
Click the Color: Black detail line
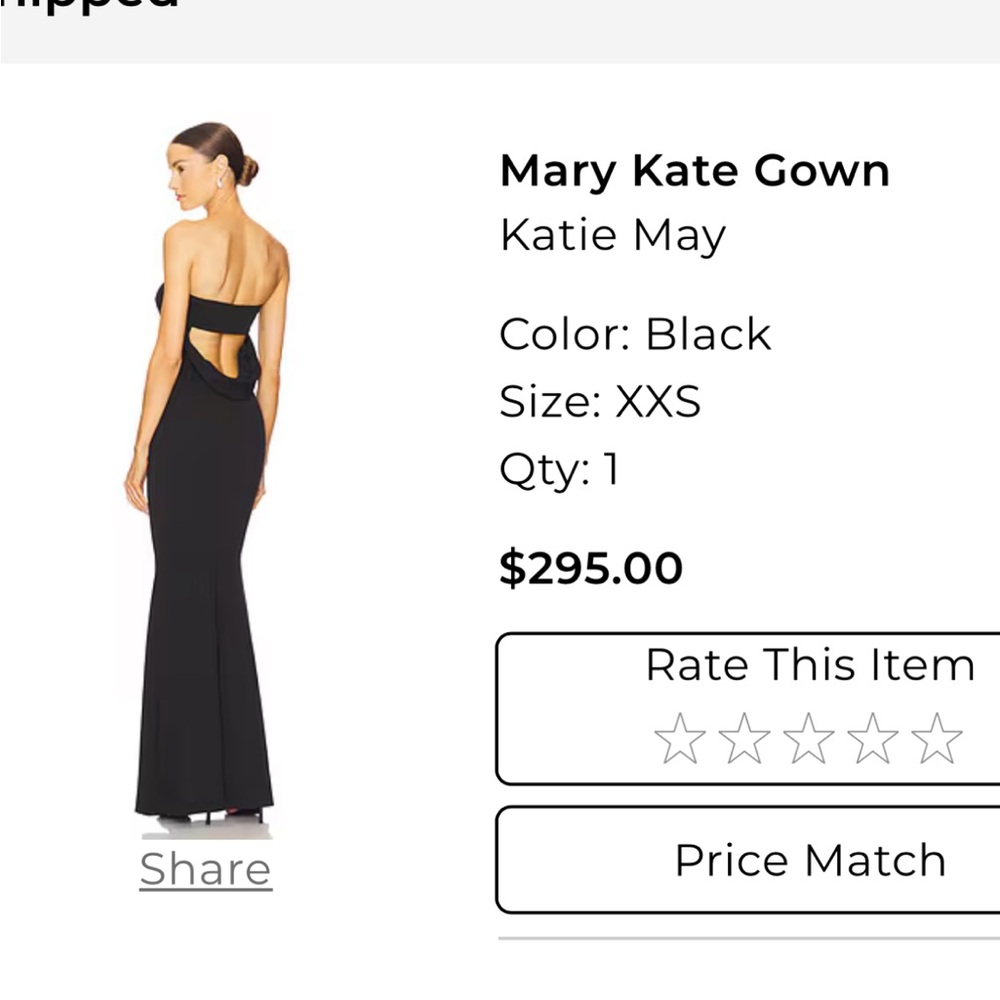(x=635, y=334)
